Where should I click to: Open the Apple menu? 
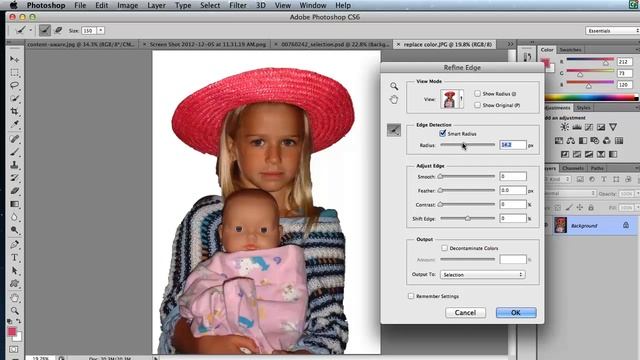tap(13, 5)
